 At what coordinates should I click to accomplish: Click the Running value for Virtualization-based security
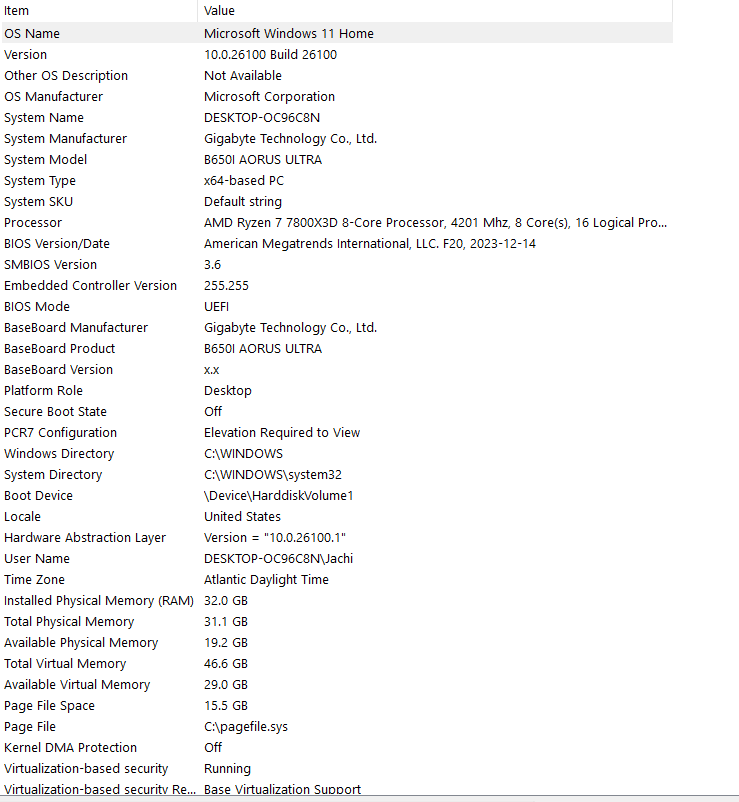pyautogui.click(x=227, y=768)
